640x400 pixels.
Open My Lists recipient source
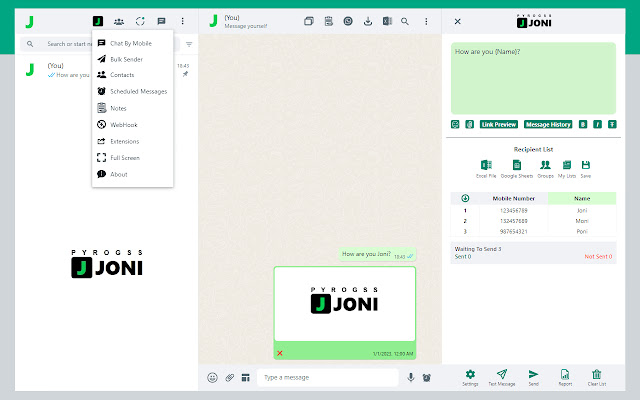click(567, 169)
